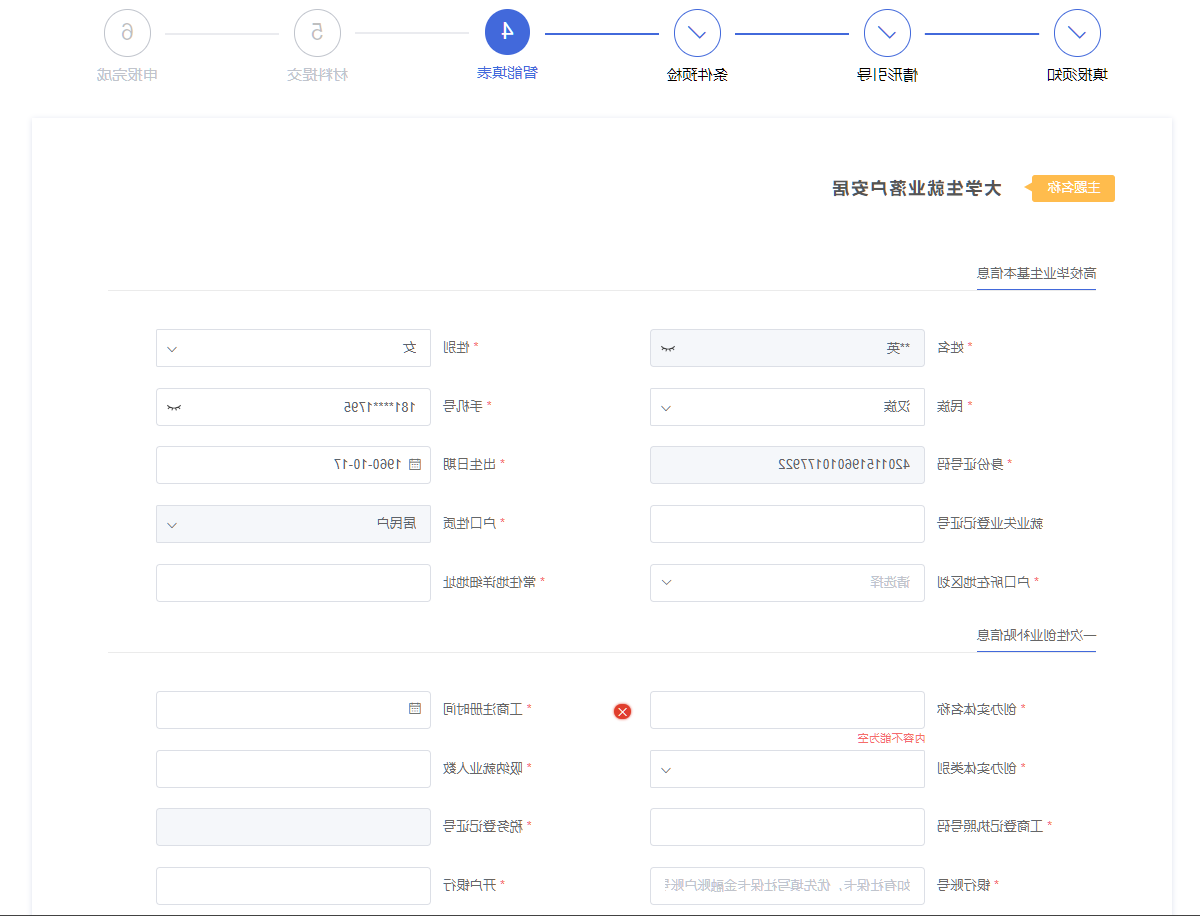Toggle visibility eye icon in 姓名 field

[x=668, y=349]
